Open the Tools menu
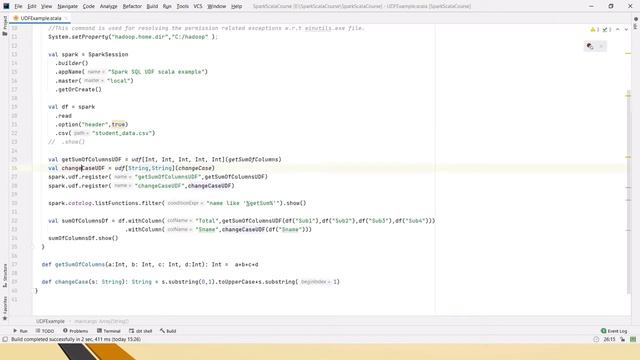This screenshot has width=640, height=360. pos(182,6)
